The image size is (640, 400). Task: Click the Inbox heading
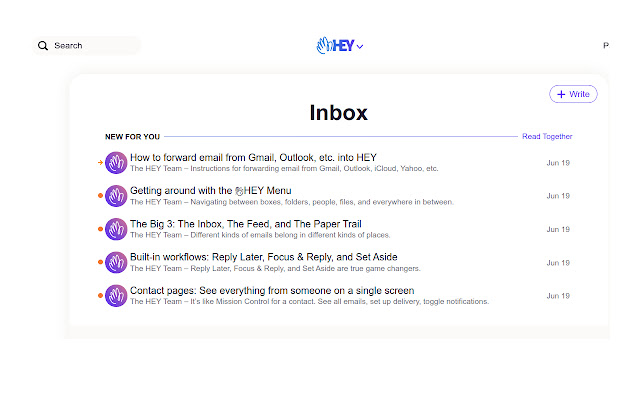coord(338,113)
